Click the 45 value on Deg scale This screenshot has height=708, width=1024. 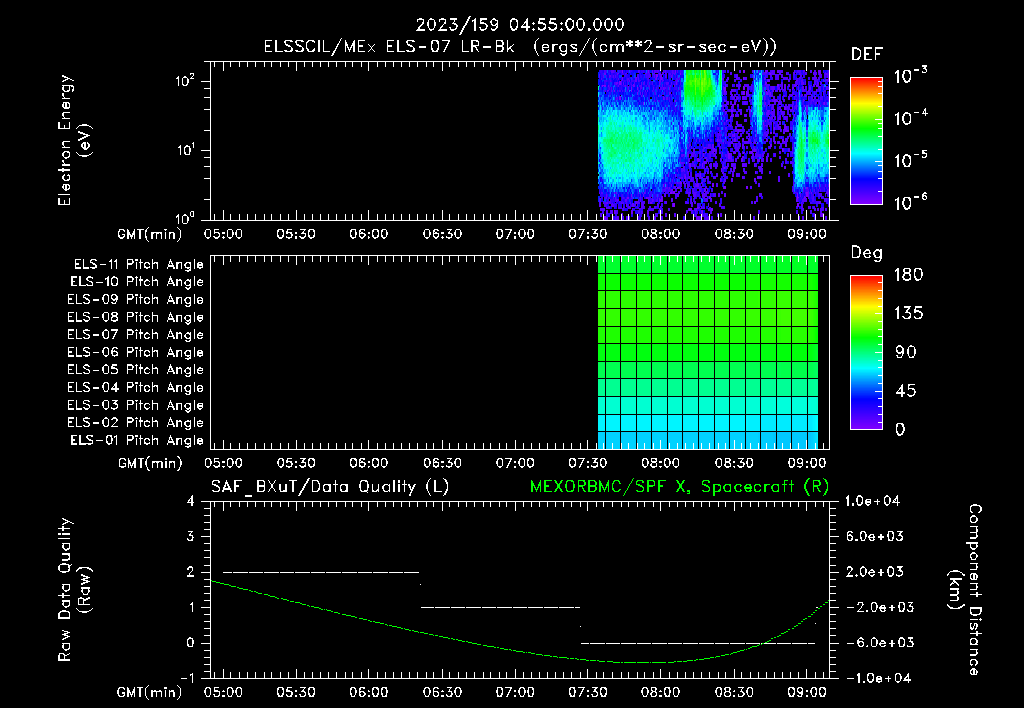click(x=906, y=391)
